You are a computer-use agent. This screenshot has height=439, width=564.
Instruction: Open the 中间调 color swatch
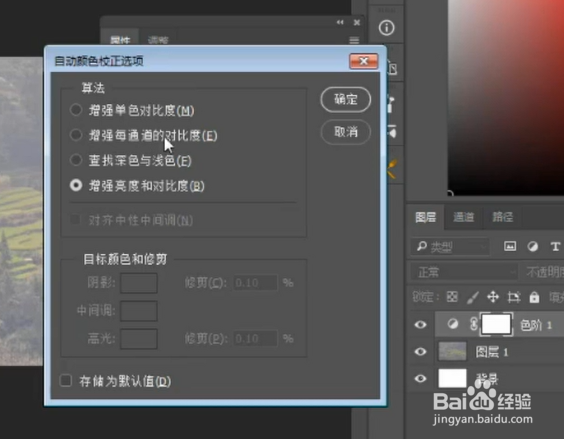(x=138, y=311)
